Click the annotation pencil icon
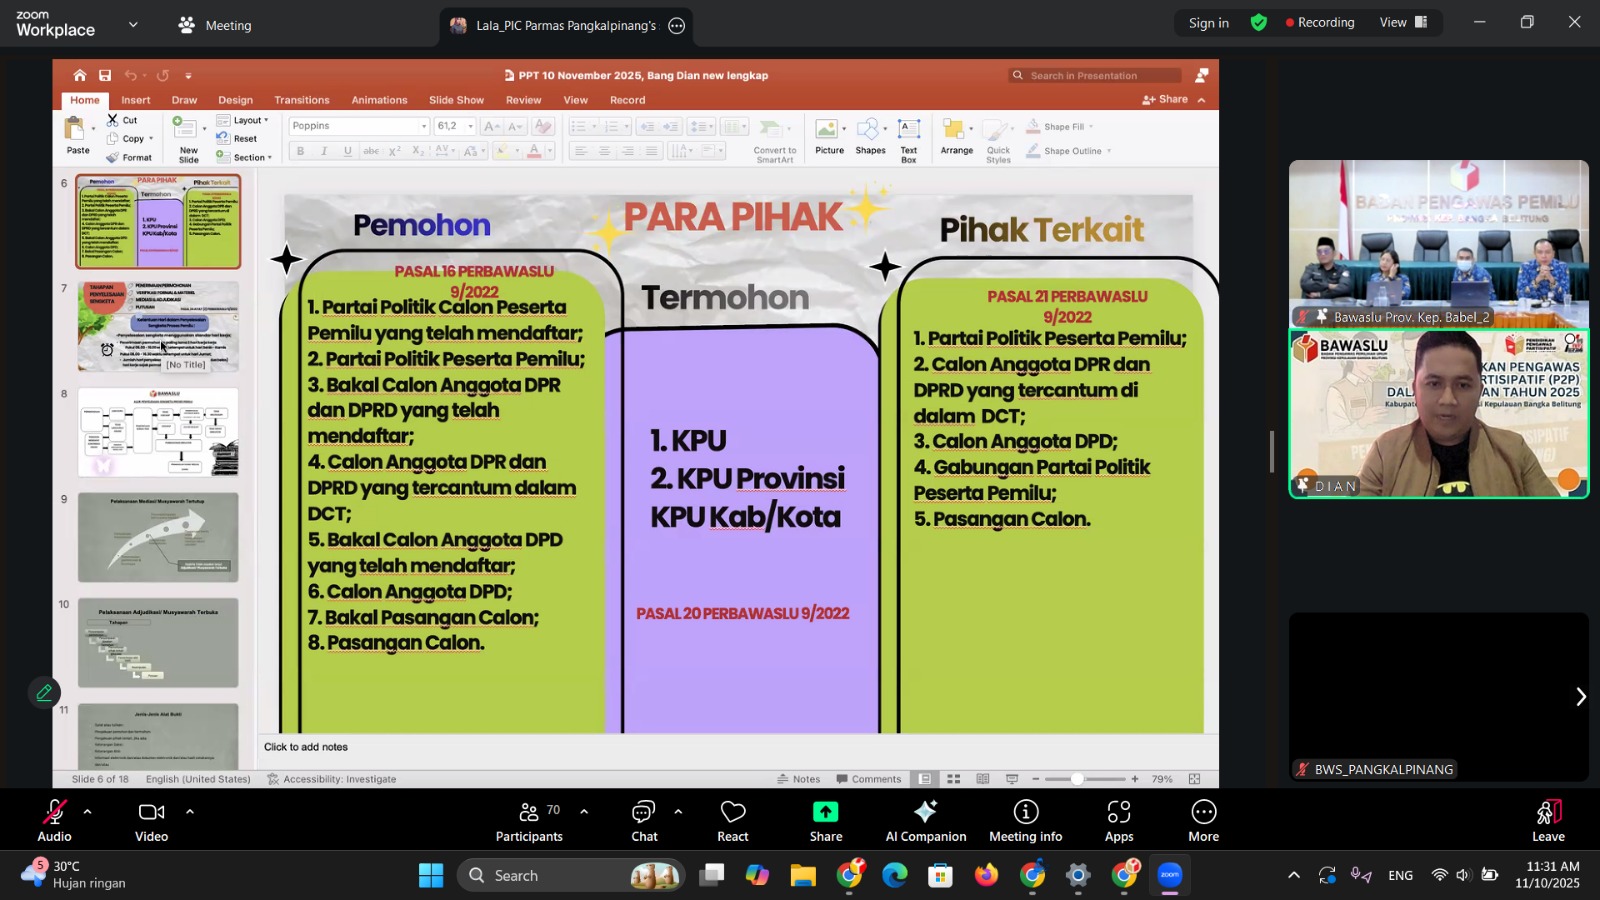Screen dimensions: 1600x900 pyautogui.click(x=44, y=692)
